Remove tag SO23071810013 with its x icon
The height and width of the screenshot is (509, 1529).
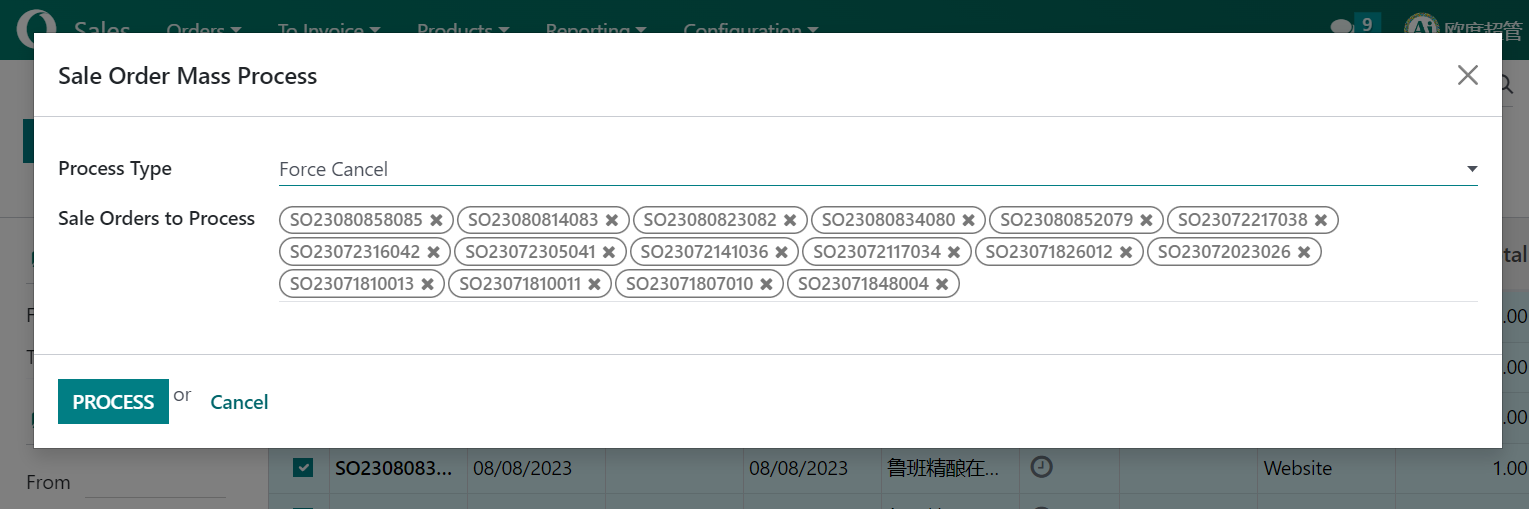[427, 284]
